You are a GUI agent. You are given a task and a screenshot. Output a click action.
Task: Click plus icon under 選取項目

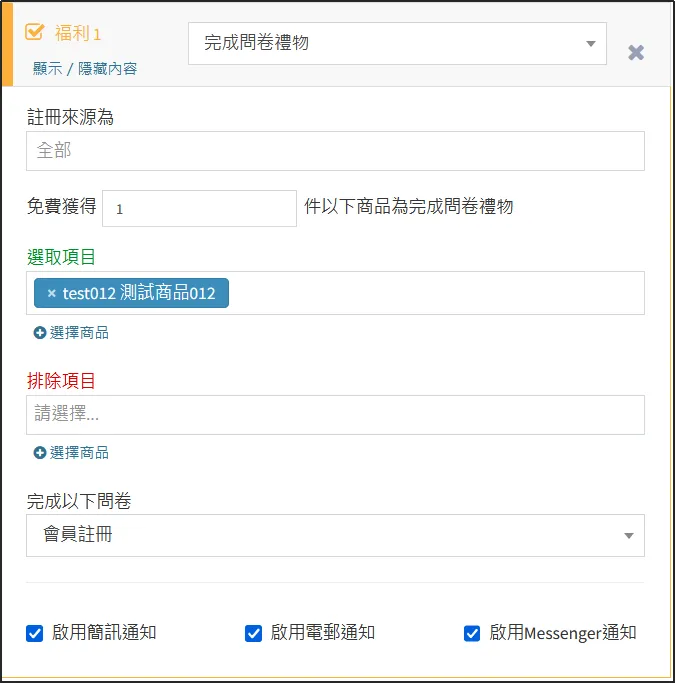click(40, 333)
